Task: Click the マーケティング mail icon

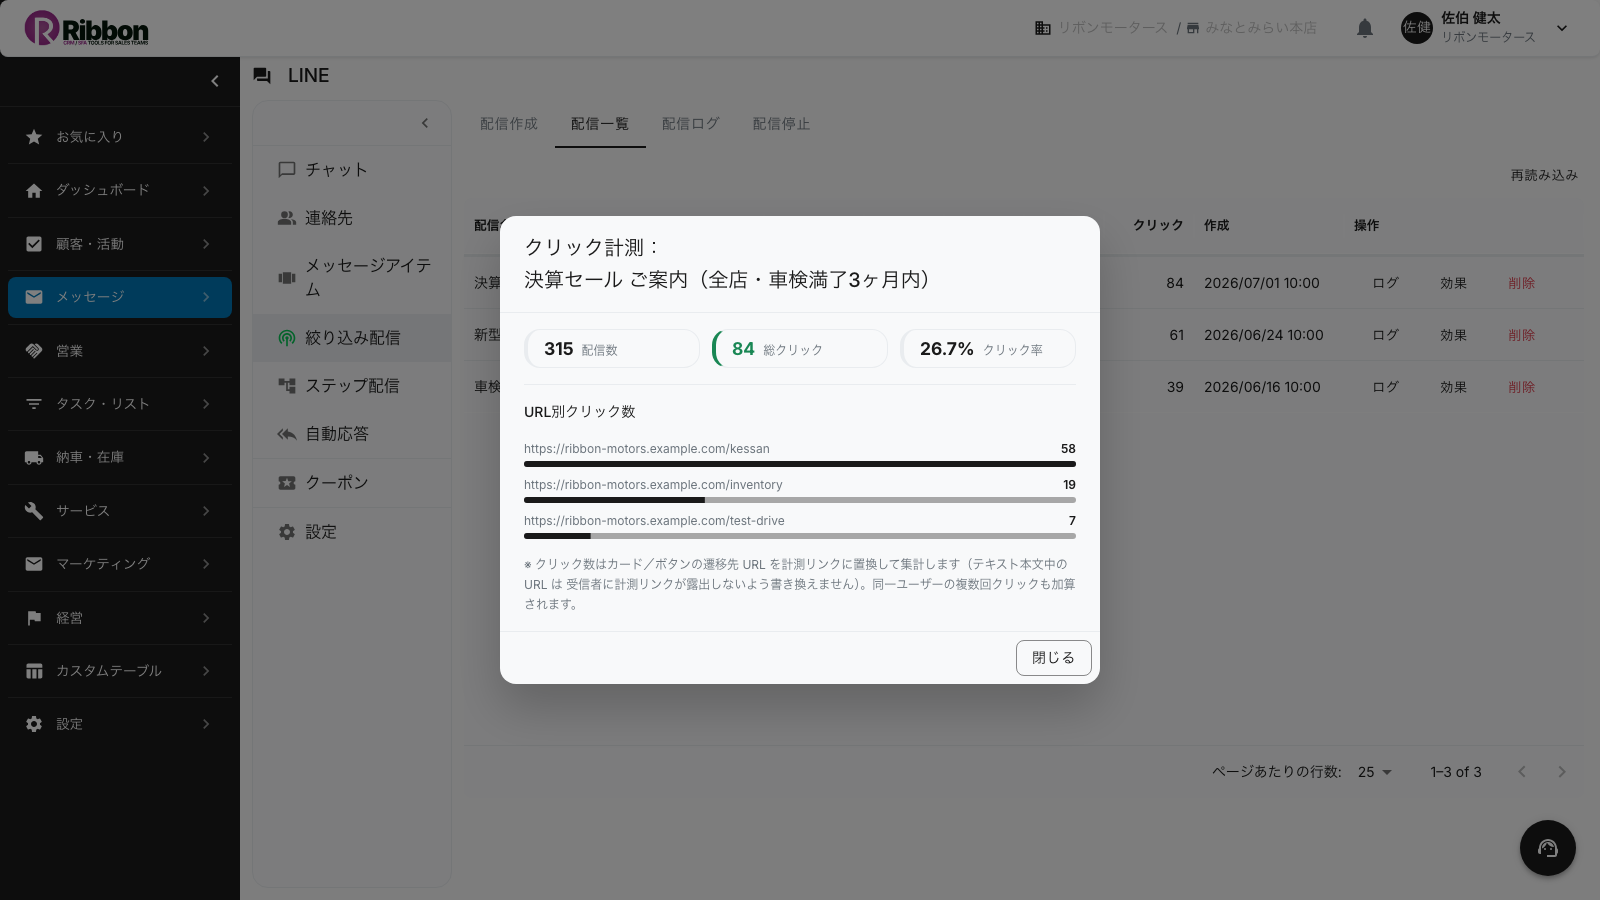Action: coord(34,564)
